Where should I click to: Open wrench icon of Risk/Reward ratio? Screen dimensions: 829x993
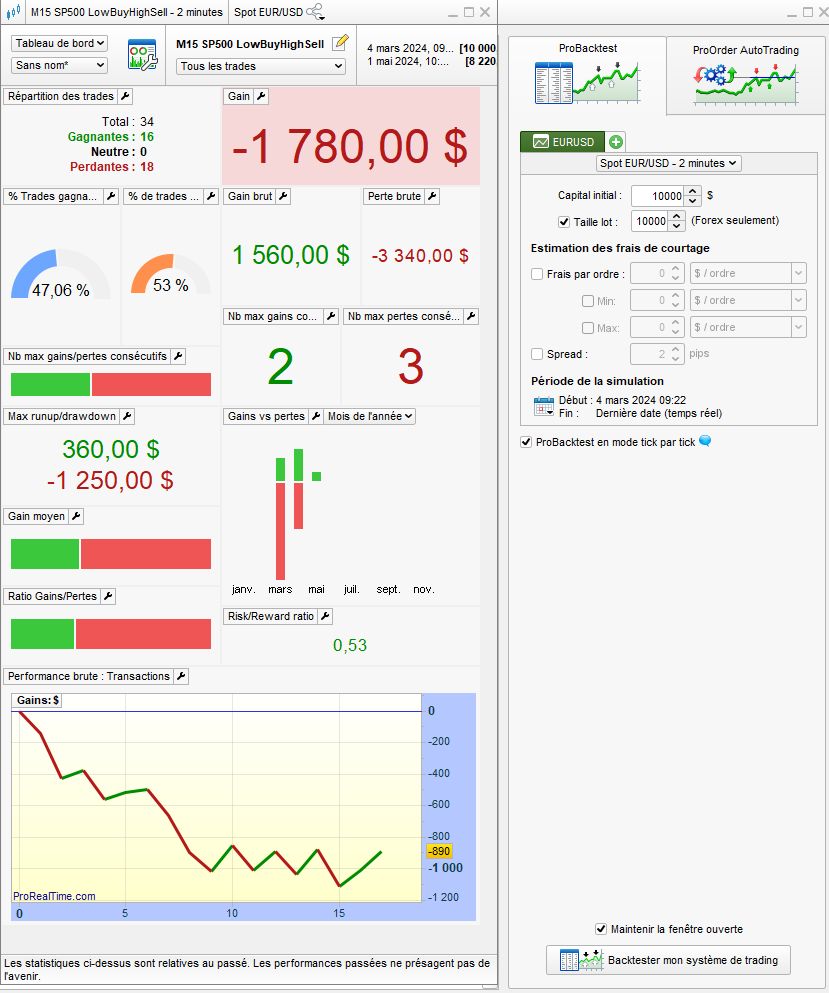[x=326, y=616]
